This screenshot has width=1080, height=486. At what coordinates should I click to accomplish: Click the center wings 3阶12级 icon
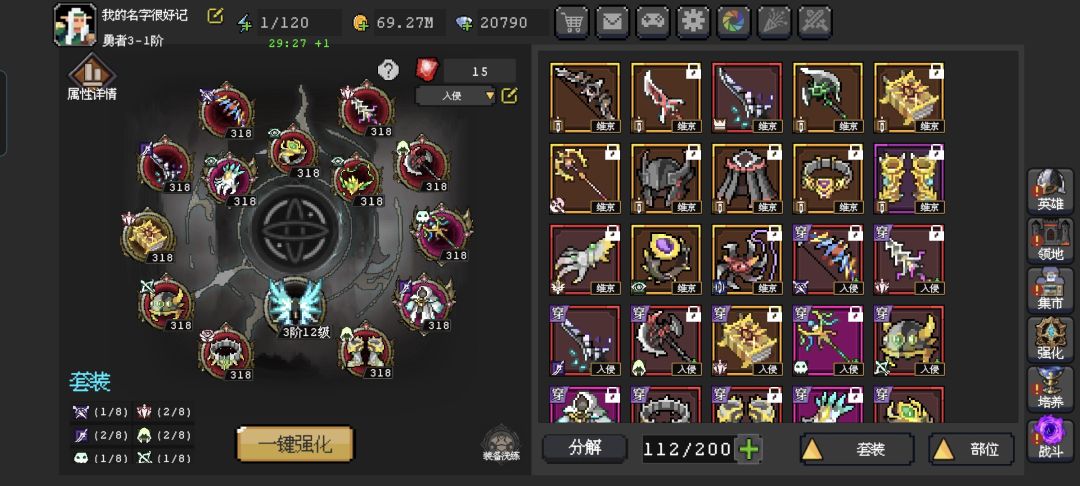pos(296,308)
